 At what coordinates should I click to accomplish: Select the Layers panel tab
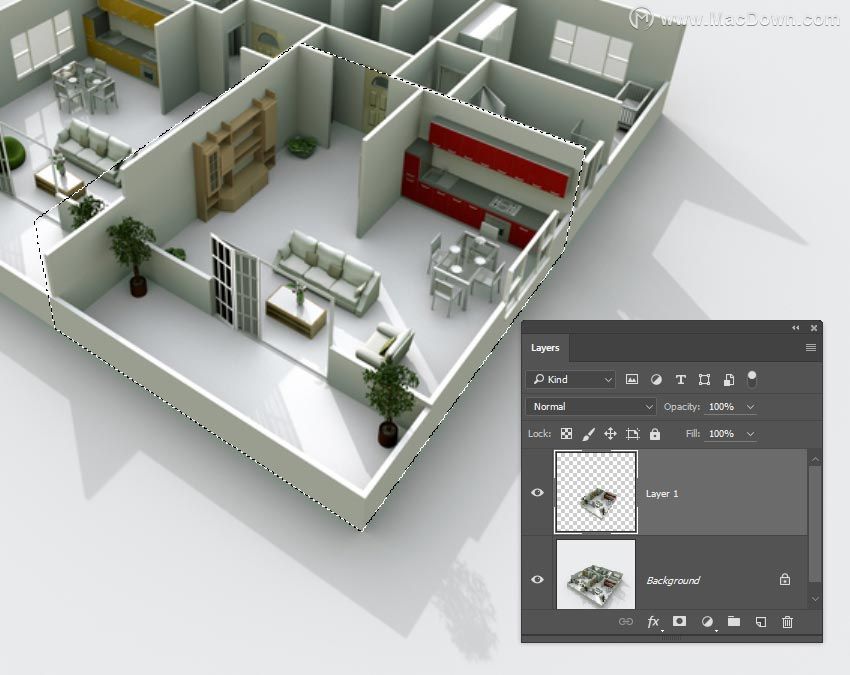click(x=545, y=348)
